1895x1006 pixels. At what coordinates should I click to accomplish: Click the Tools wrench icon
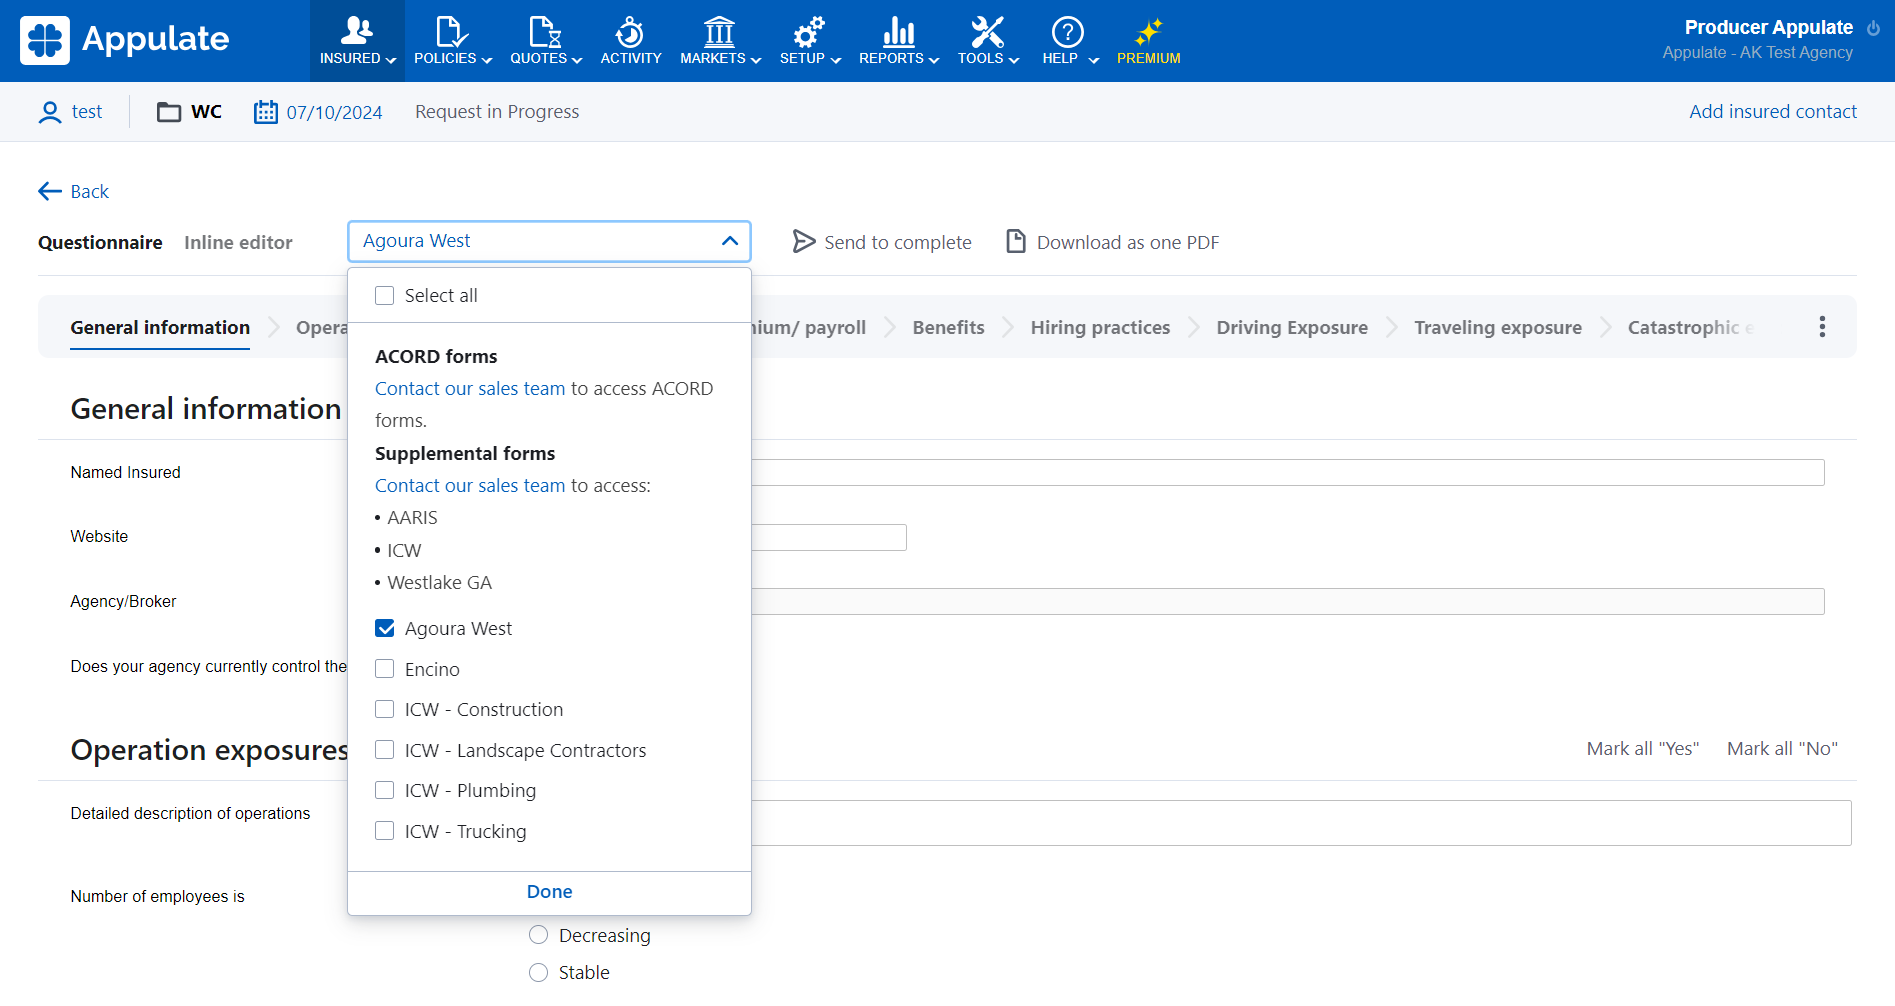point(988,31)
